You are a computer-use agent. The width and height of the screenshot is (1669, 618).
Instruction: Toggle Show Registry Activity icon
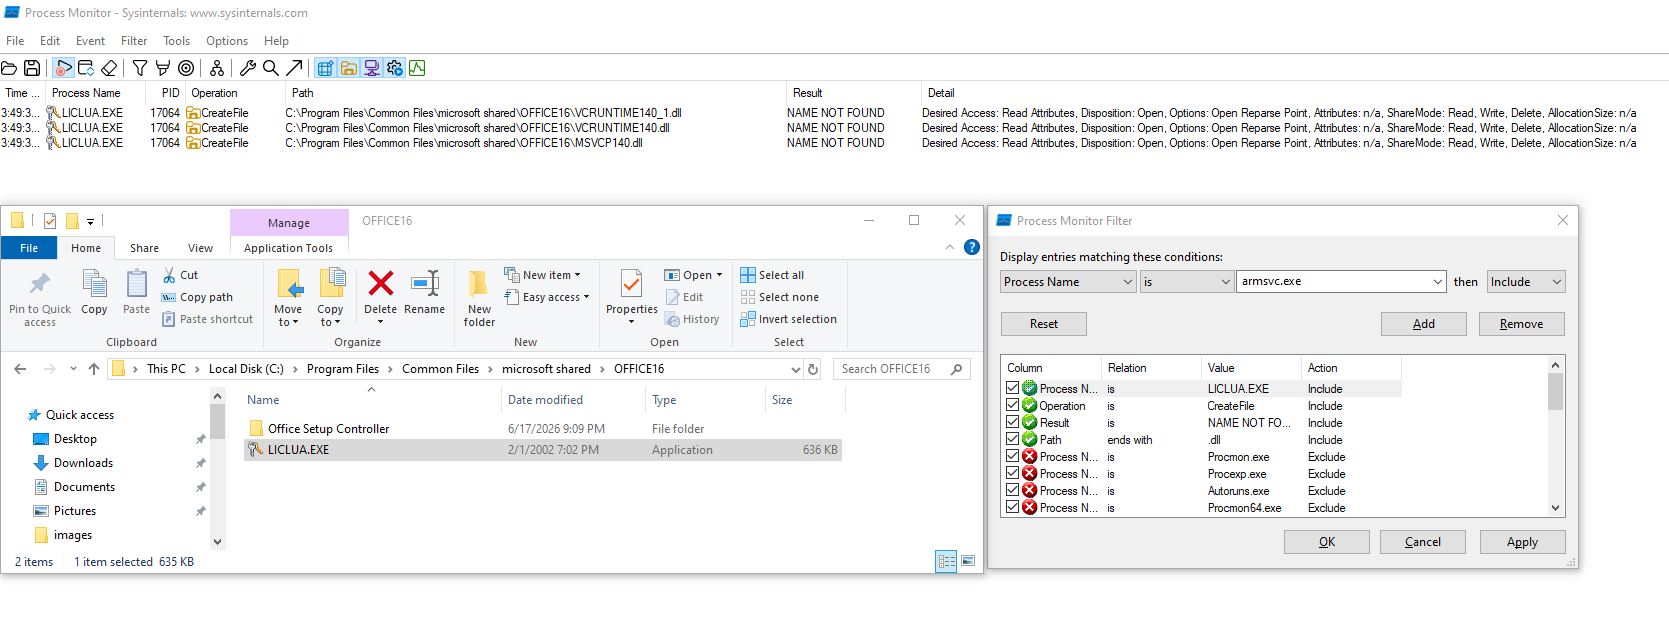coord(325,68)
